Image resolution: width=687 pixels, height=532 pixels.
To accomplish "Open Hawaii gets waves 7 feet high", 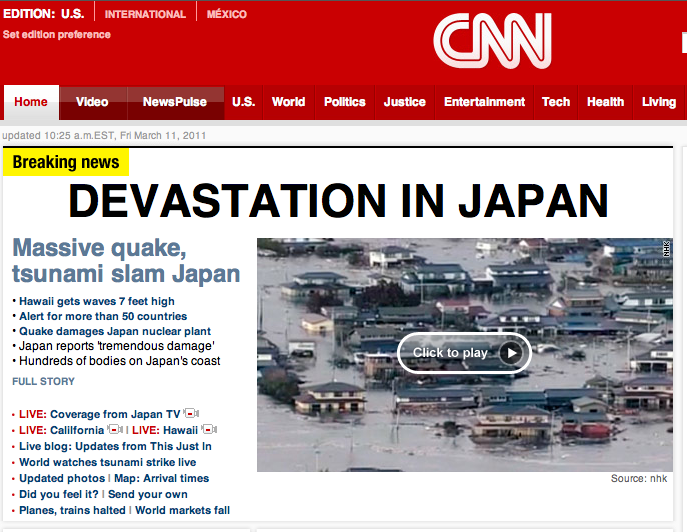I will [97, 301].
